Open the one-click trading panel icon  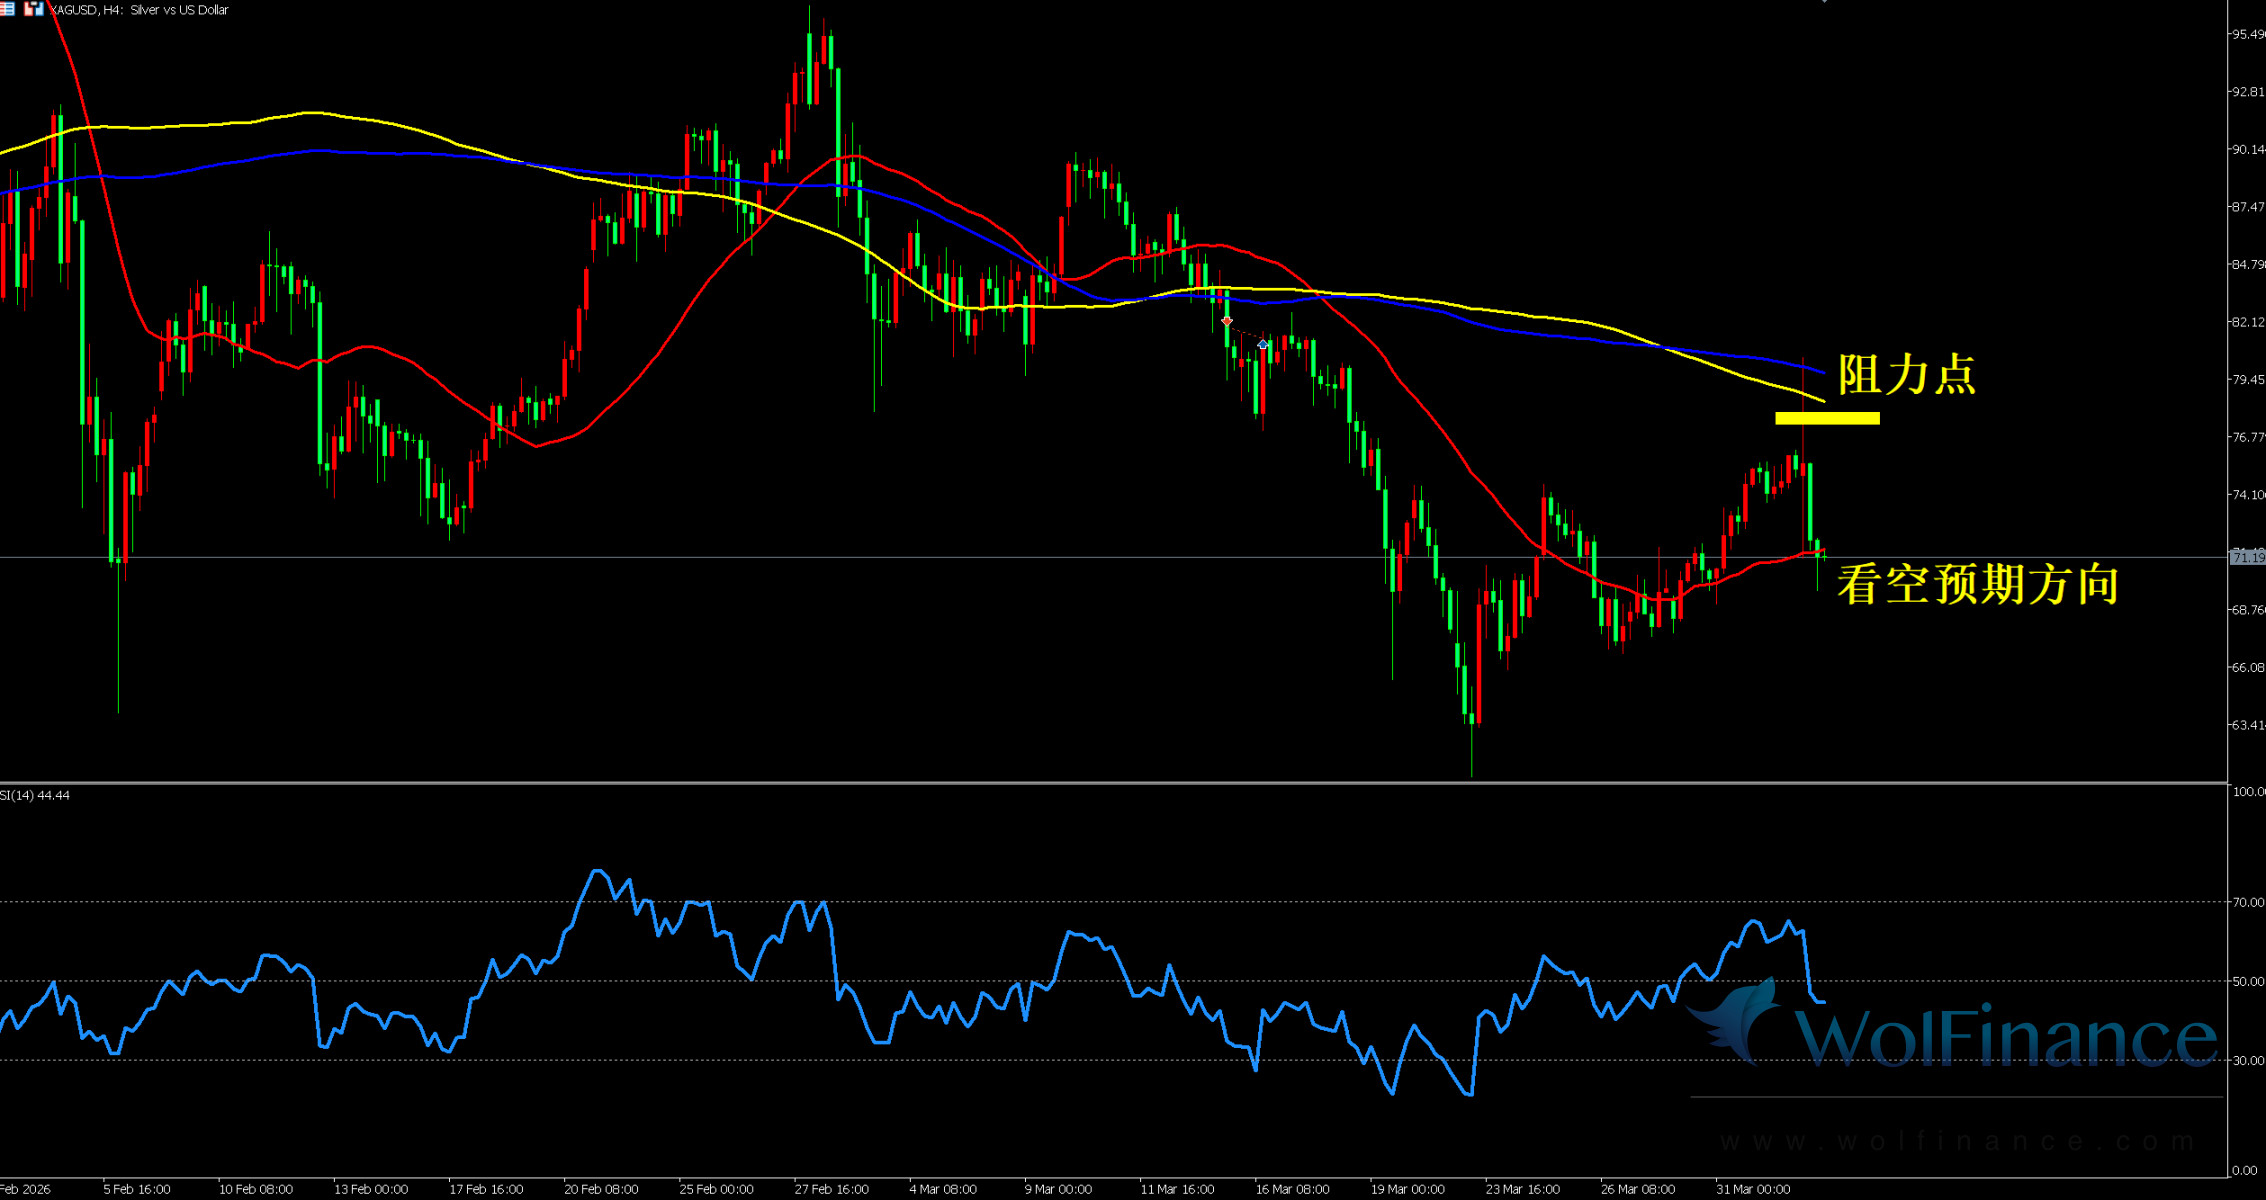point(34,8)
